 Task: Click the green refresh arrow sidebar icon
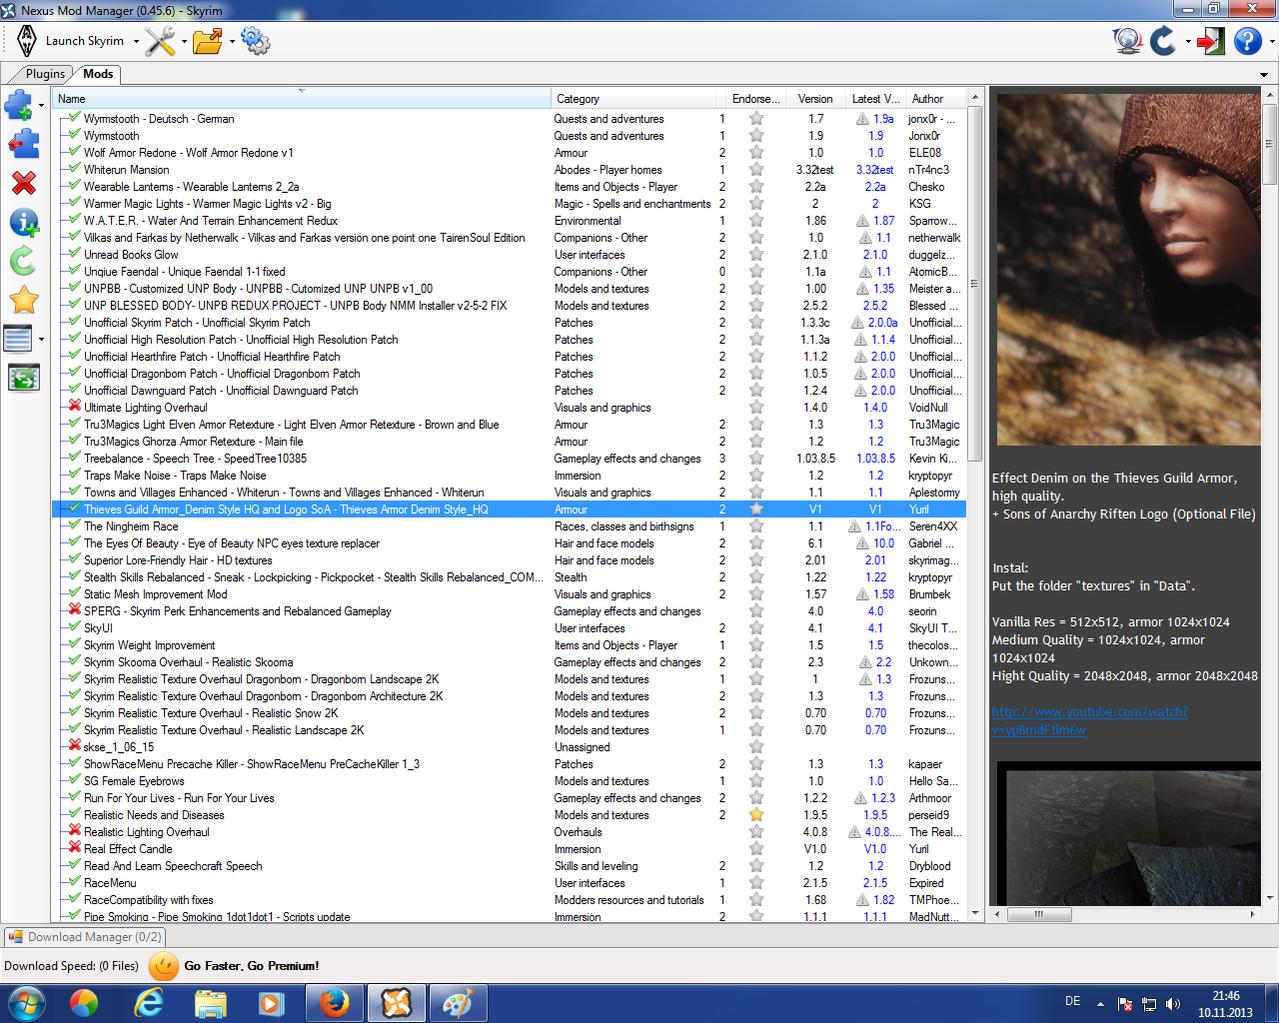(x=23, y=261)
